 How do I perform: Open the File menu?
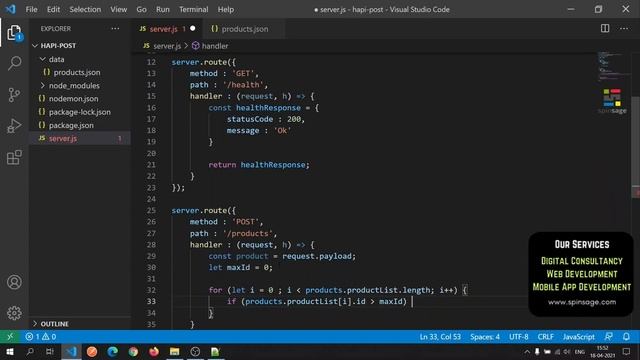(31, 9)
